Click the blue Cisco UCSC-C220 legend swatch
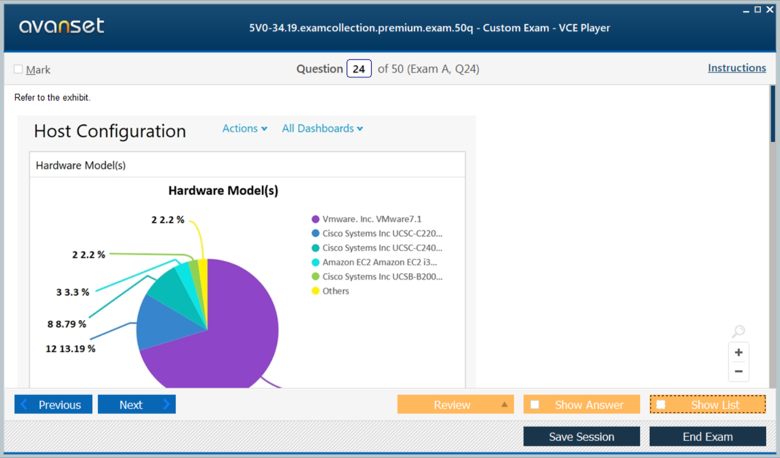Image resolution: width=780 pixels, height=458 pixels. click(315, 233)
